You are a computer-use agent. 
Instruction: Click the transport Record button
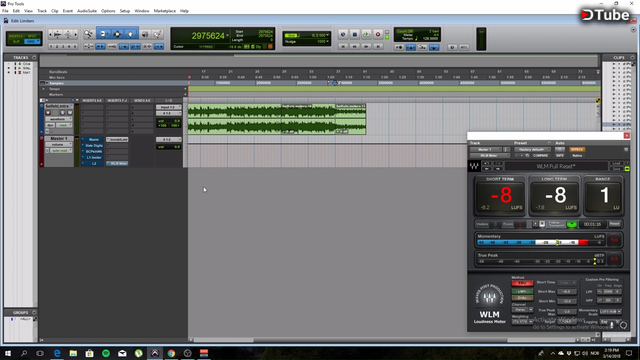[x=378, y=35]
